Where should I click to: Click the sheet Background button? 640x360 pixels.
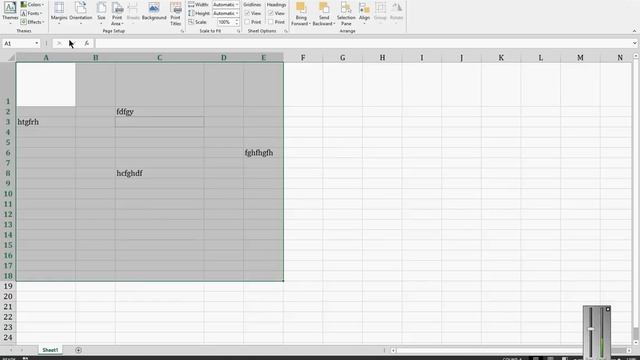coord(154,11)
